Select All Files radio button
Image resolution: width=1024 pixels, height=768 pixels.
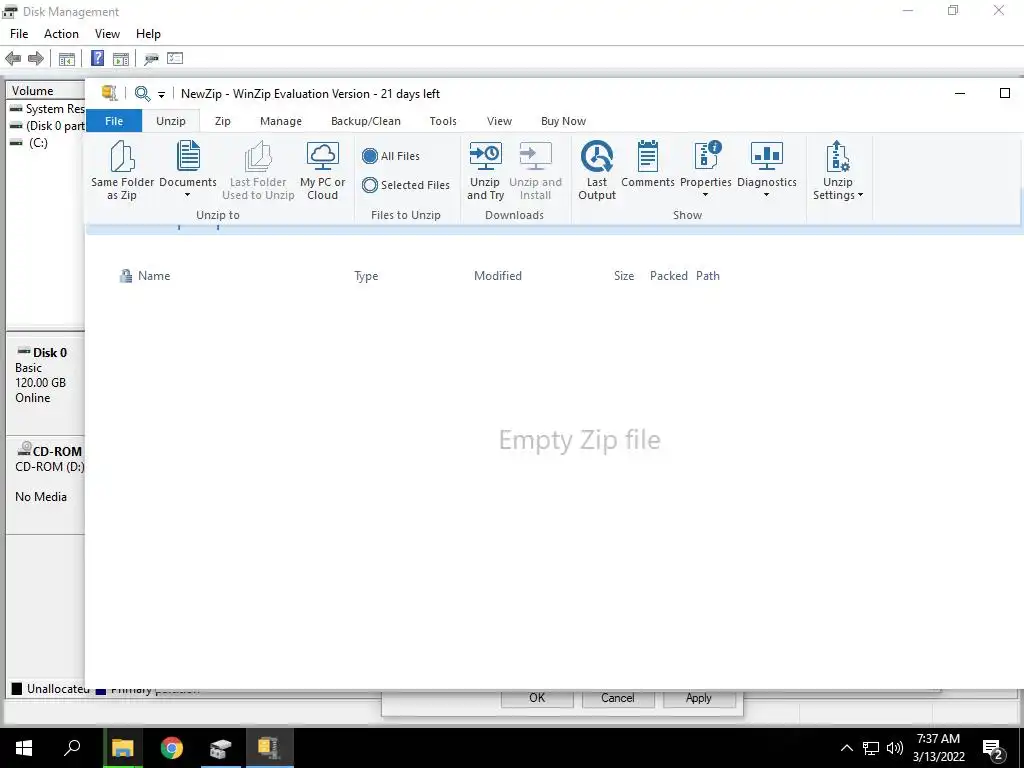(x=370, y=156)
